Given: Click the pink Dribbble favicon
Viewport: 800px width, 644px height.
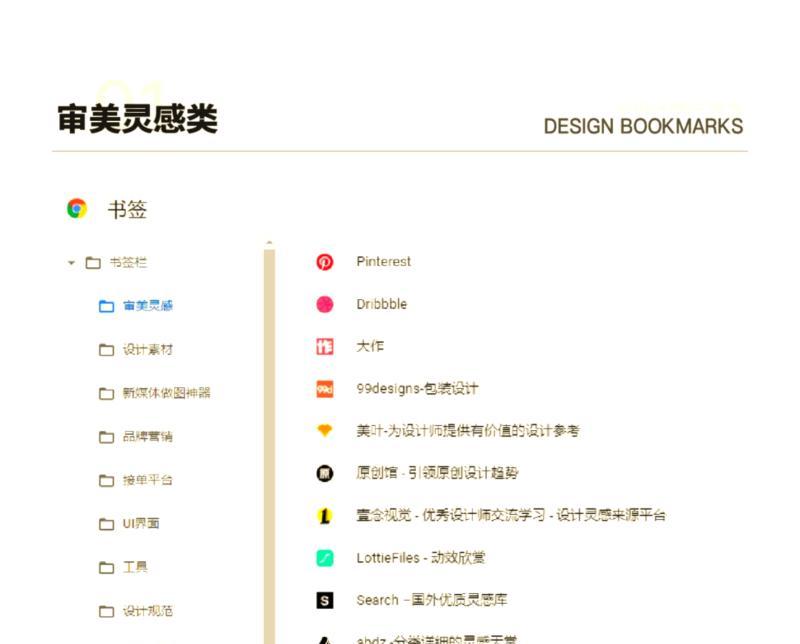Looking at the screenshot, I should coord(325,304).
